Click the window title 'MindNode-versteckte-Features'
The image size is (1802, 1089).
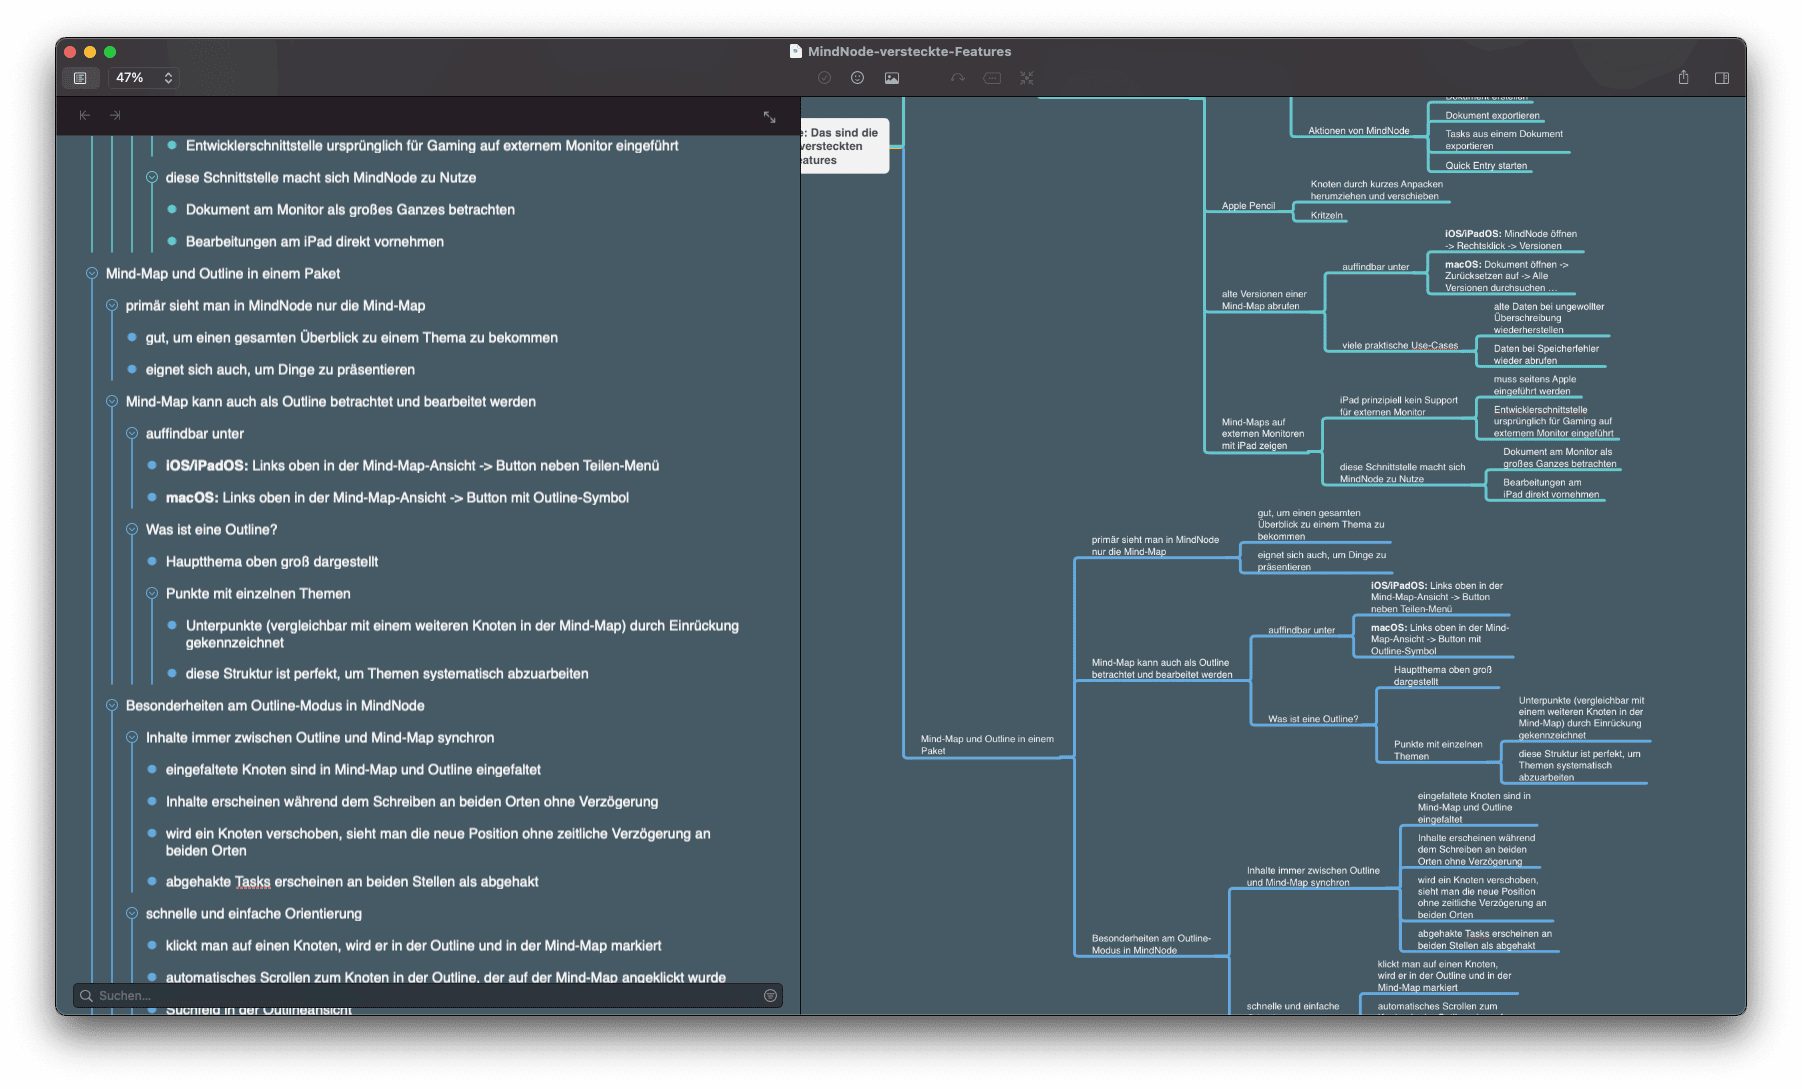(x=909, y=51)
